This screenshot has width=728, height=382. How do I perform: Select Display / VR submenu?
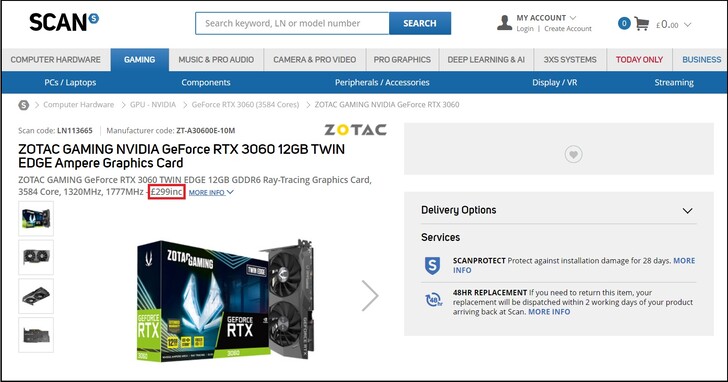click(x=554, y=83)
